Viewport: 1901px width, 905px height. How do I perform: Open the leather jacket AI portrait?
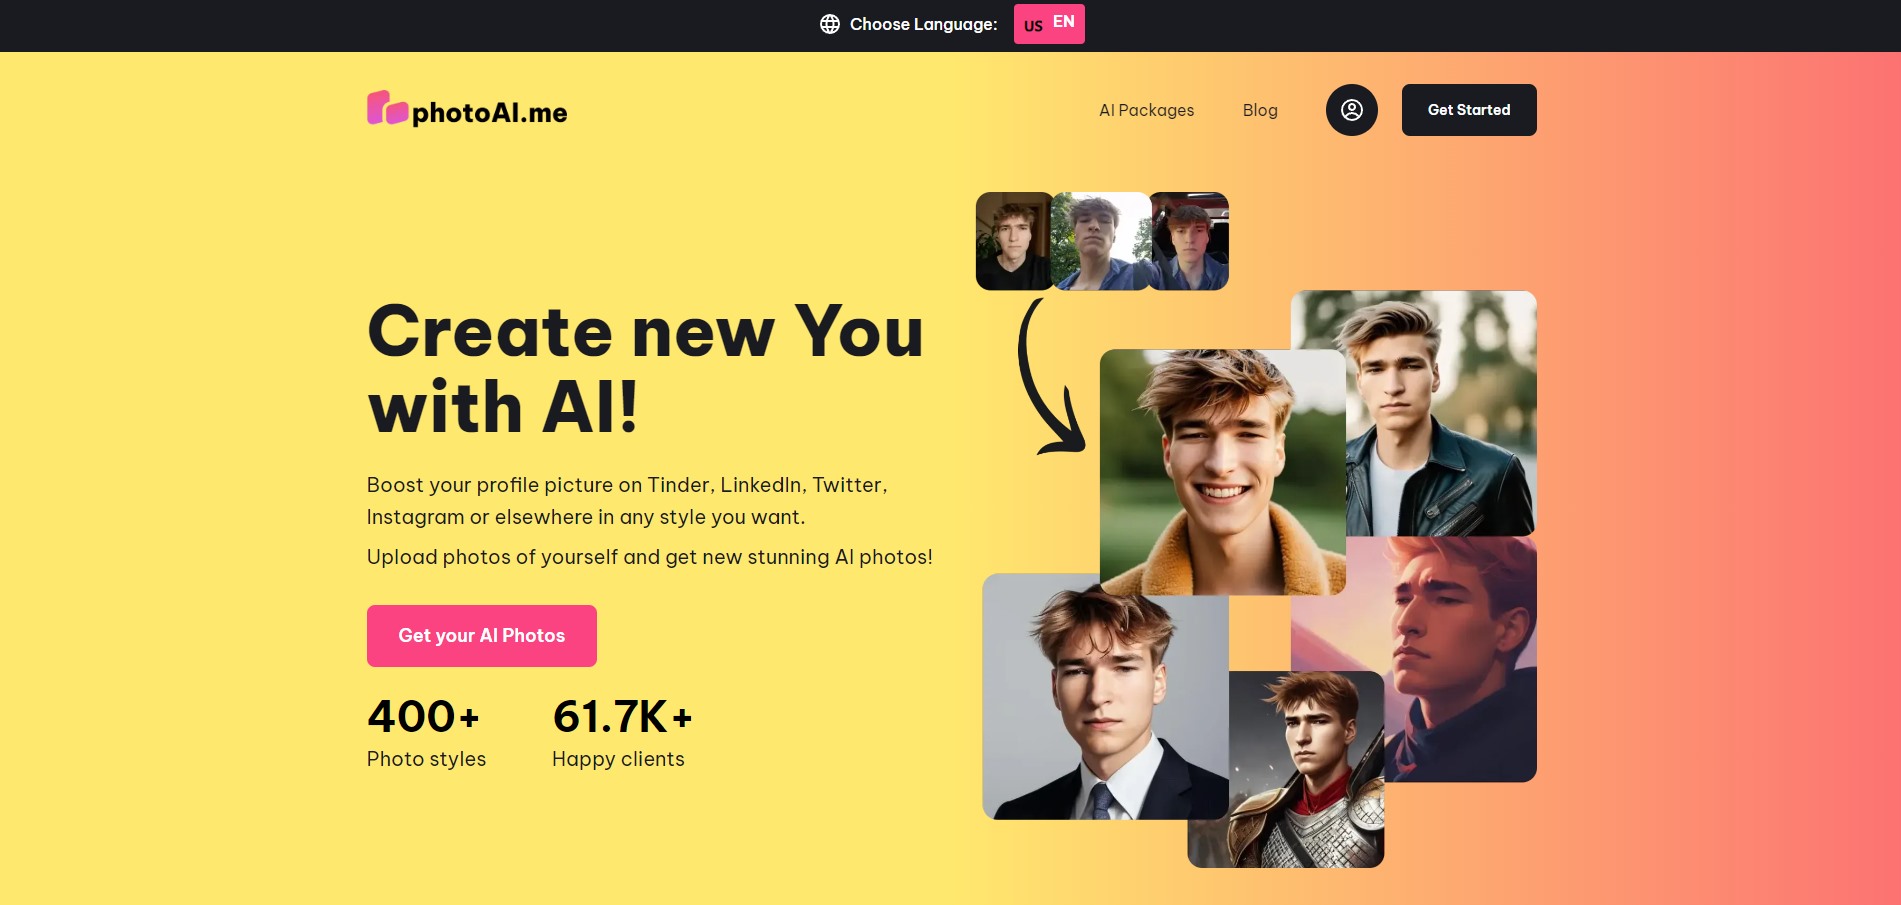point(1441,413)
